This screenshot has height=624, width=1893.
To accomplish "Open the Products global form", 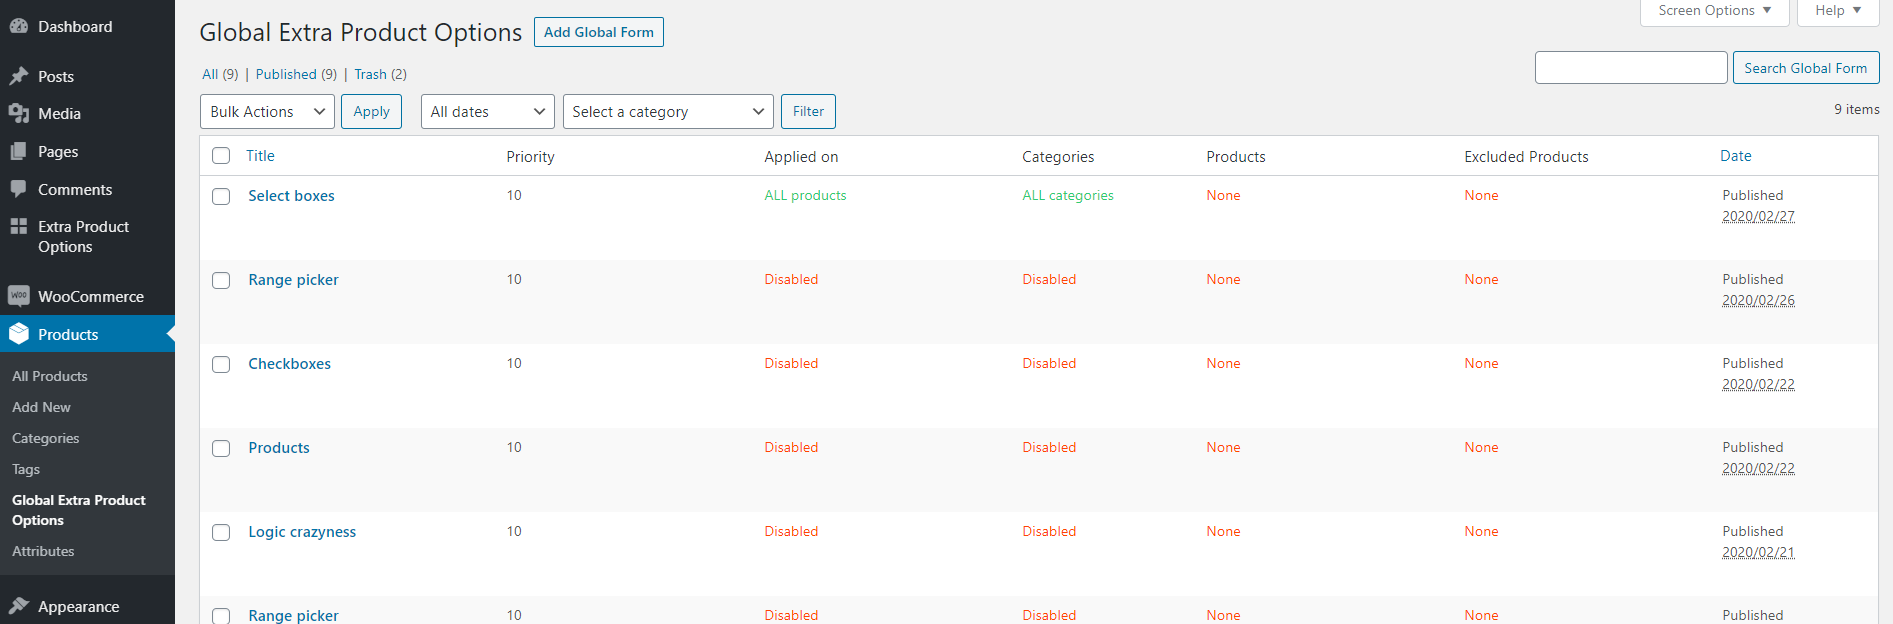I will (x=279, y=448).
